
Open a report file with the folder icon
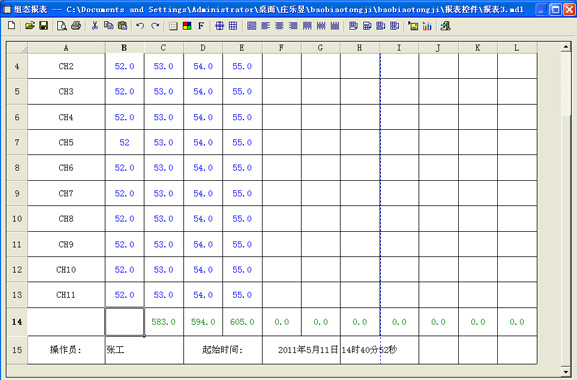29,25
